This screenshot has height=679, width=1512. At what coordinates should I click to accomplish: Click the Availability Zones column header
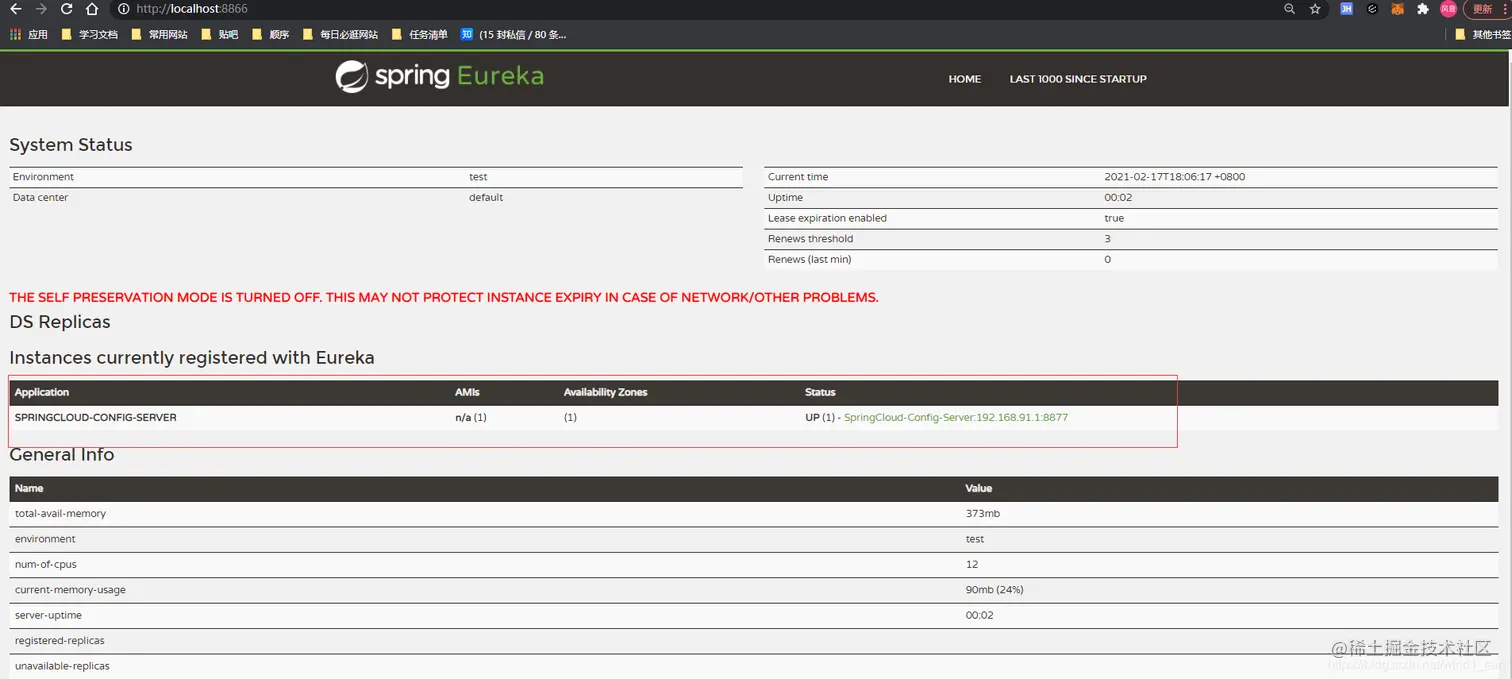(x=605, y=392)
